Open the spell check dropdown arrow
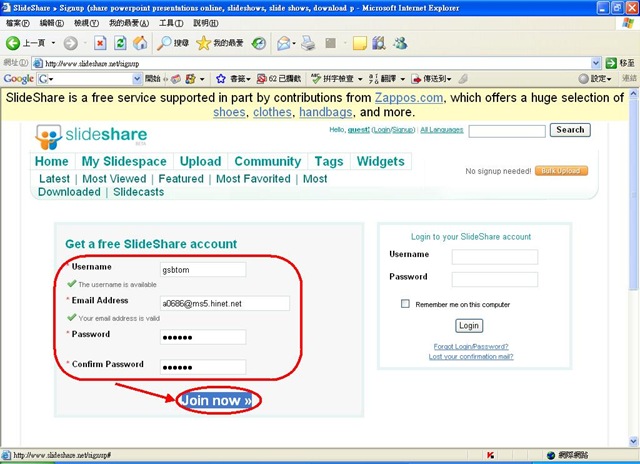Image resolution: width=640 pixels, height=464 pixels. click(x=360, y=79)
